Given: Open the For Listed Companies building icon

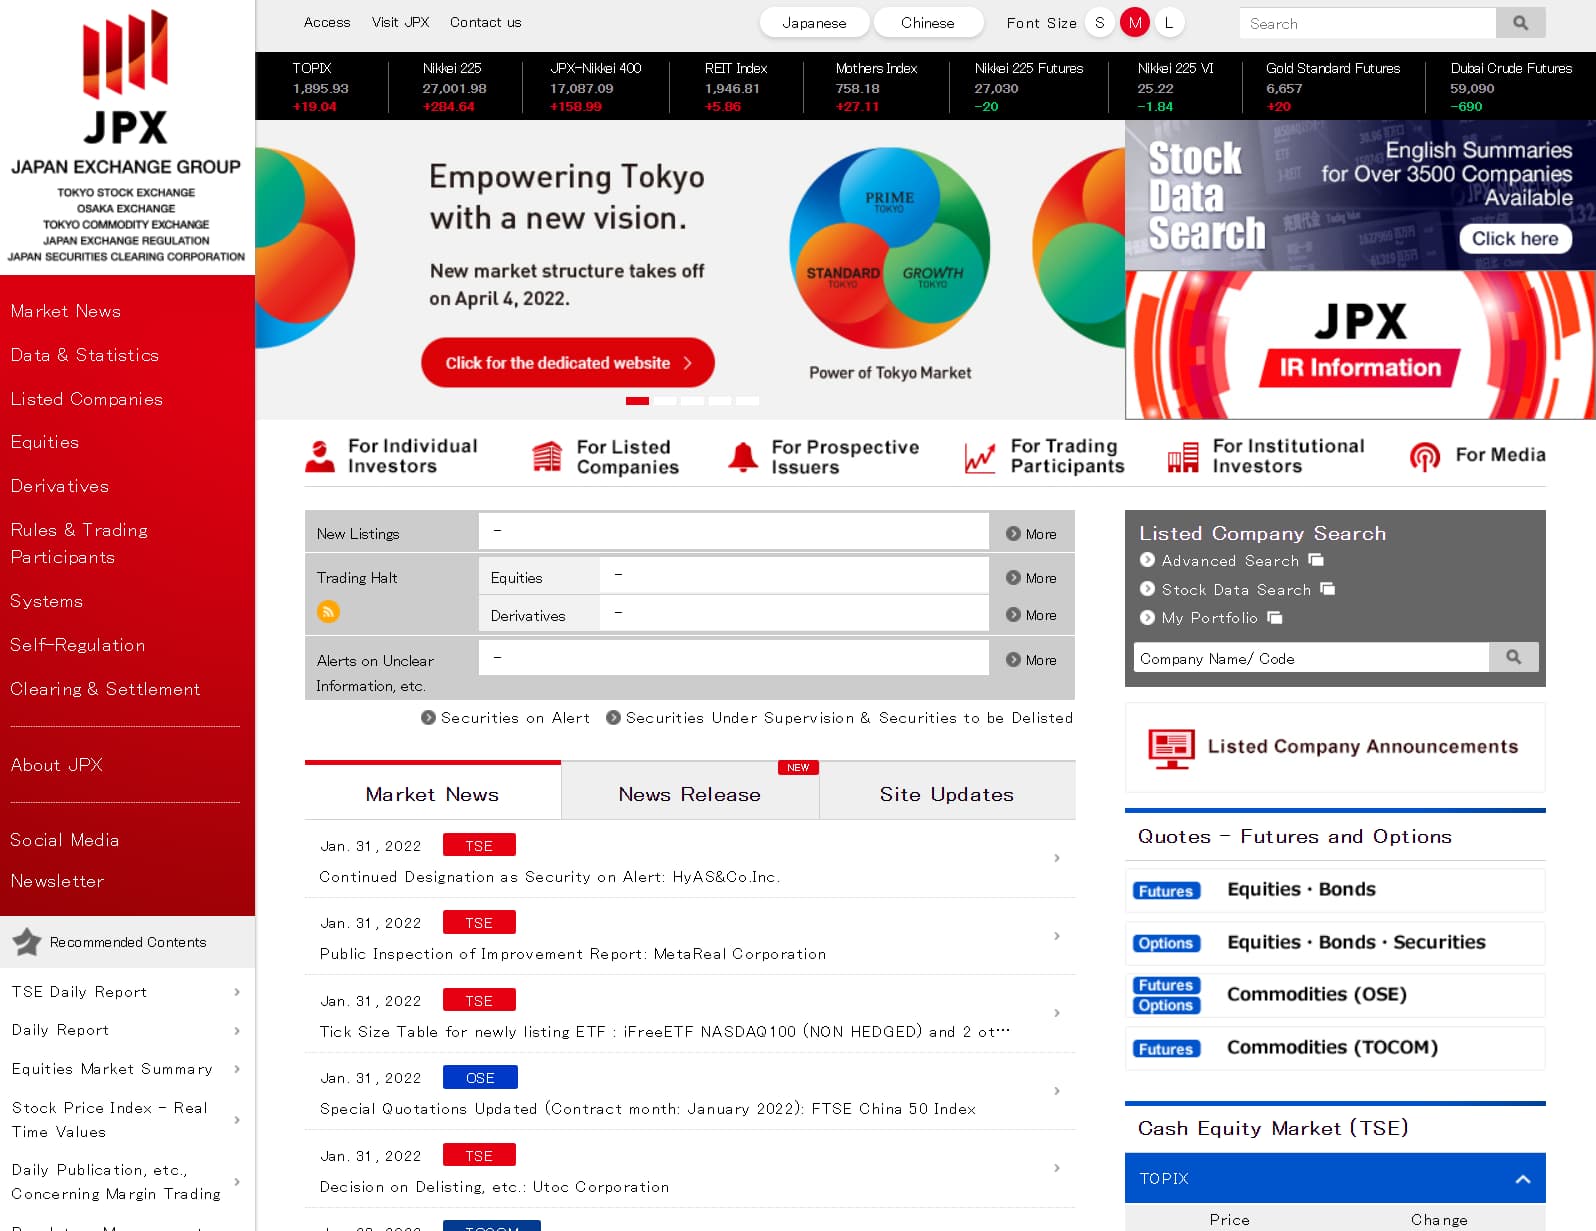Looking at the screenshot, I should point(547,456).
